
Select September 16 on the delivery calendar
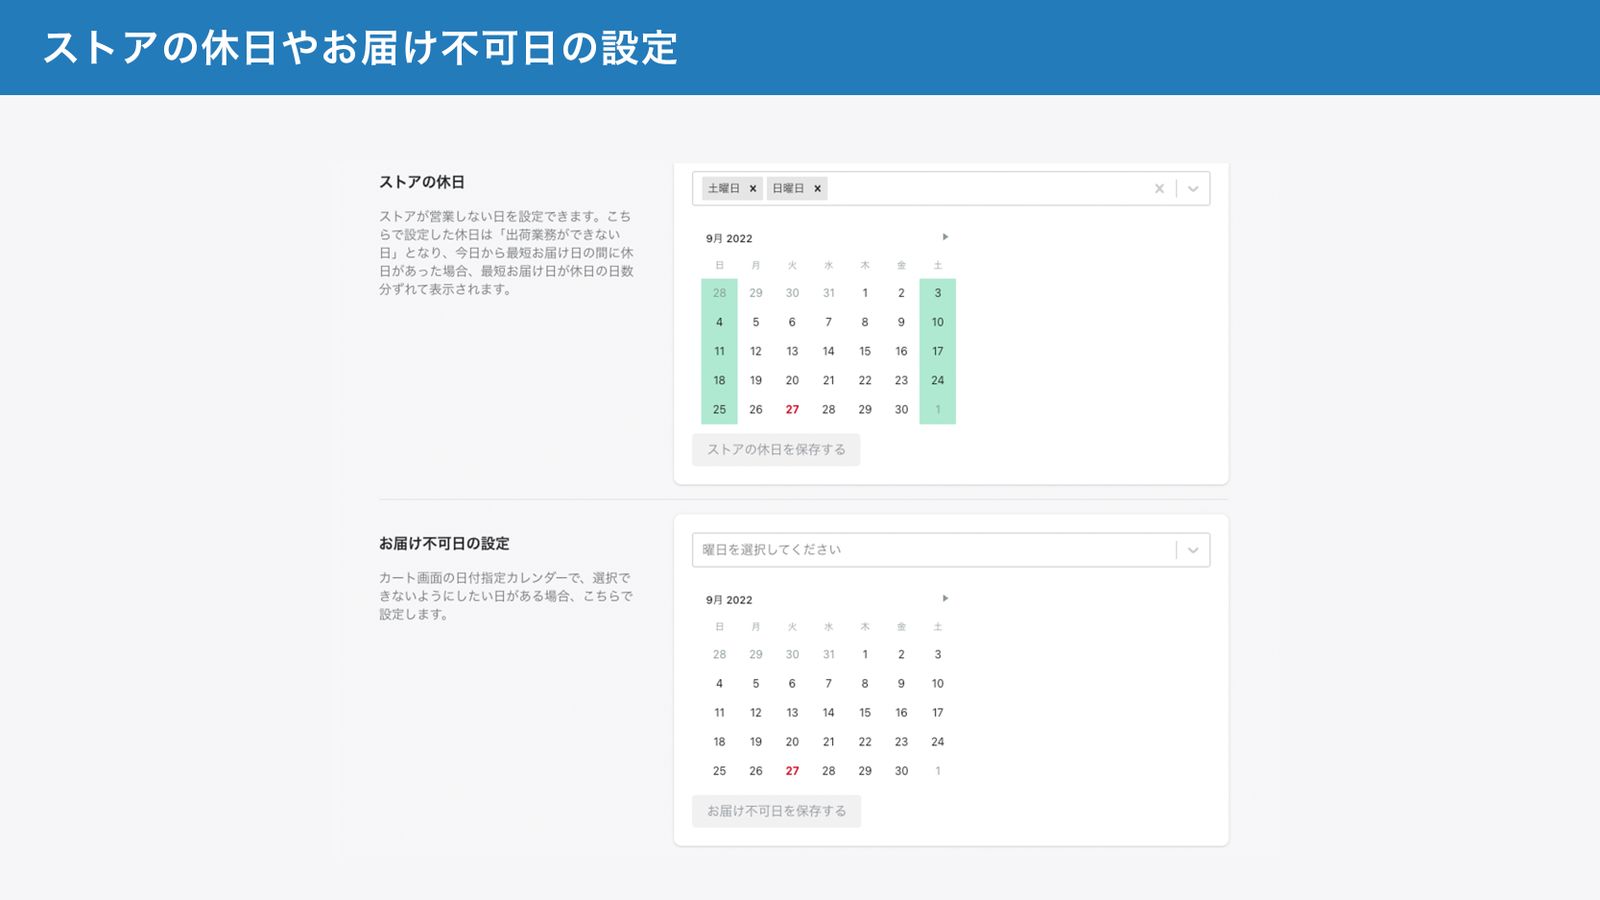(x=901, y=713)
